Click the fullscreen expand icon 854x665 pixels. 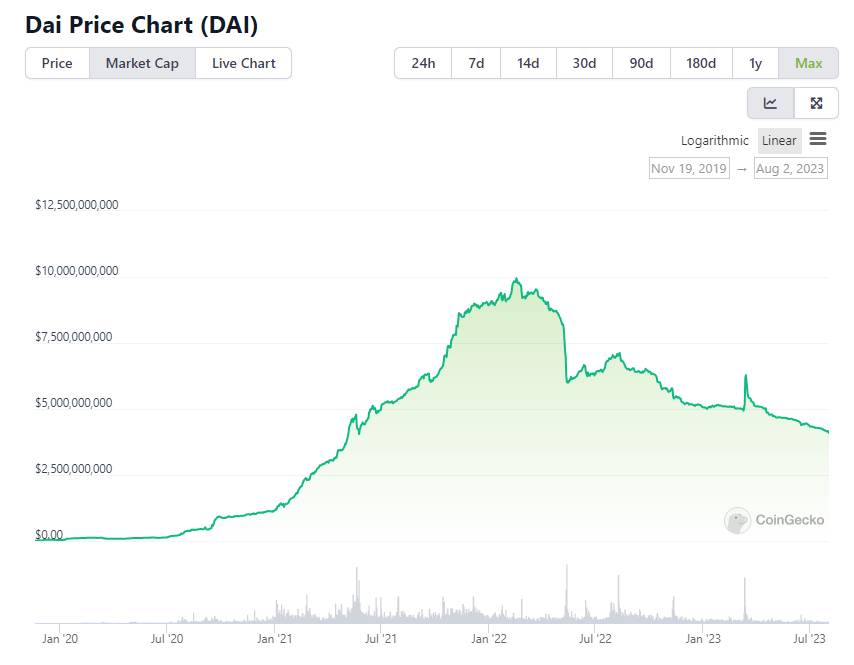(x=816, y=103)
